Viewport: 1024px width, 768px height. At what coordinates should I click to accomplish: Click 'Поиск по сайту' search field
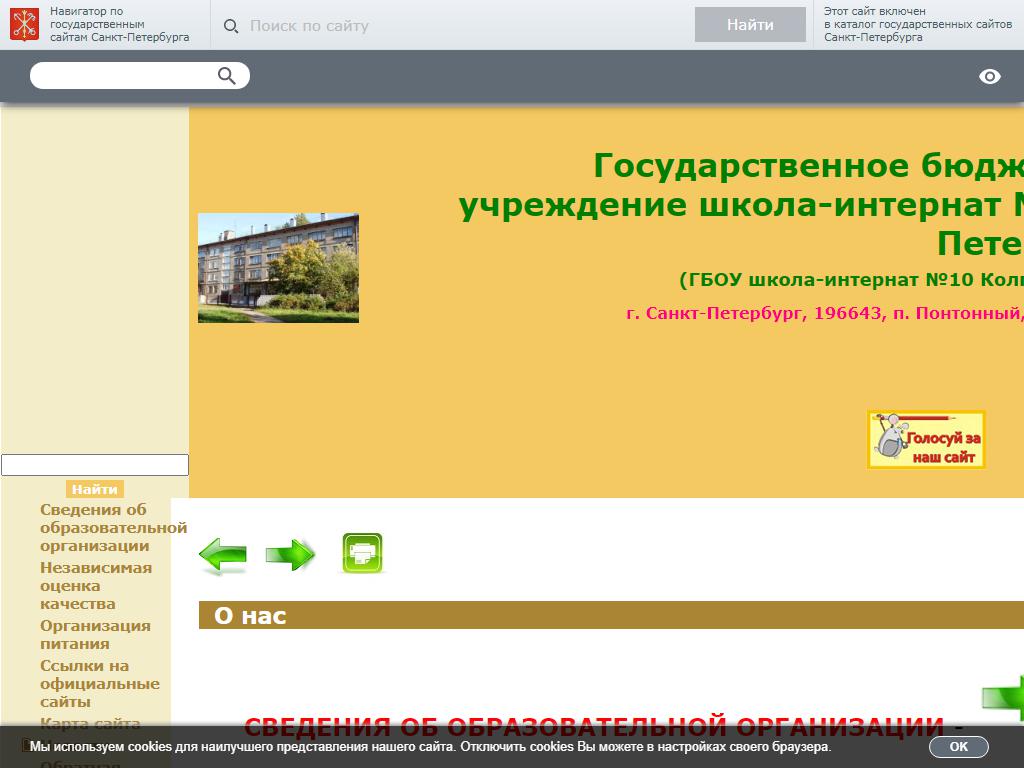coord(460,26)
